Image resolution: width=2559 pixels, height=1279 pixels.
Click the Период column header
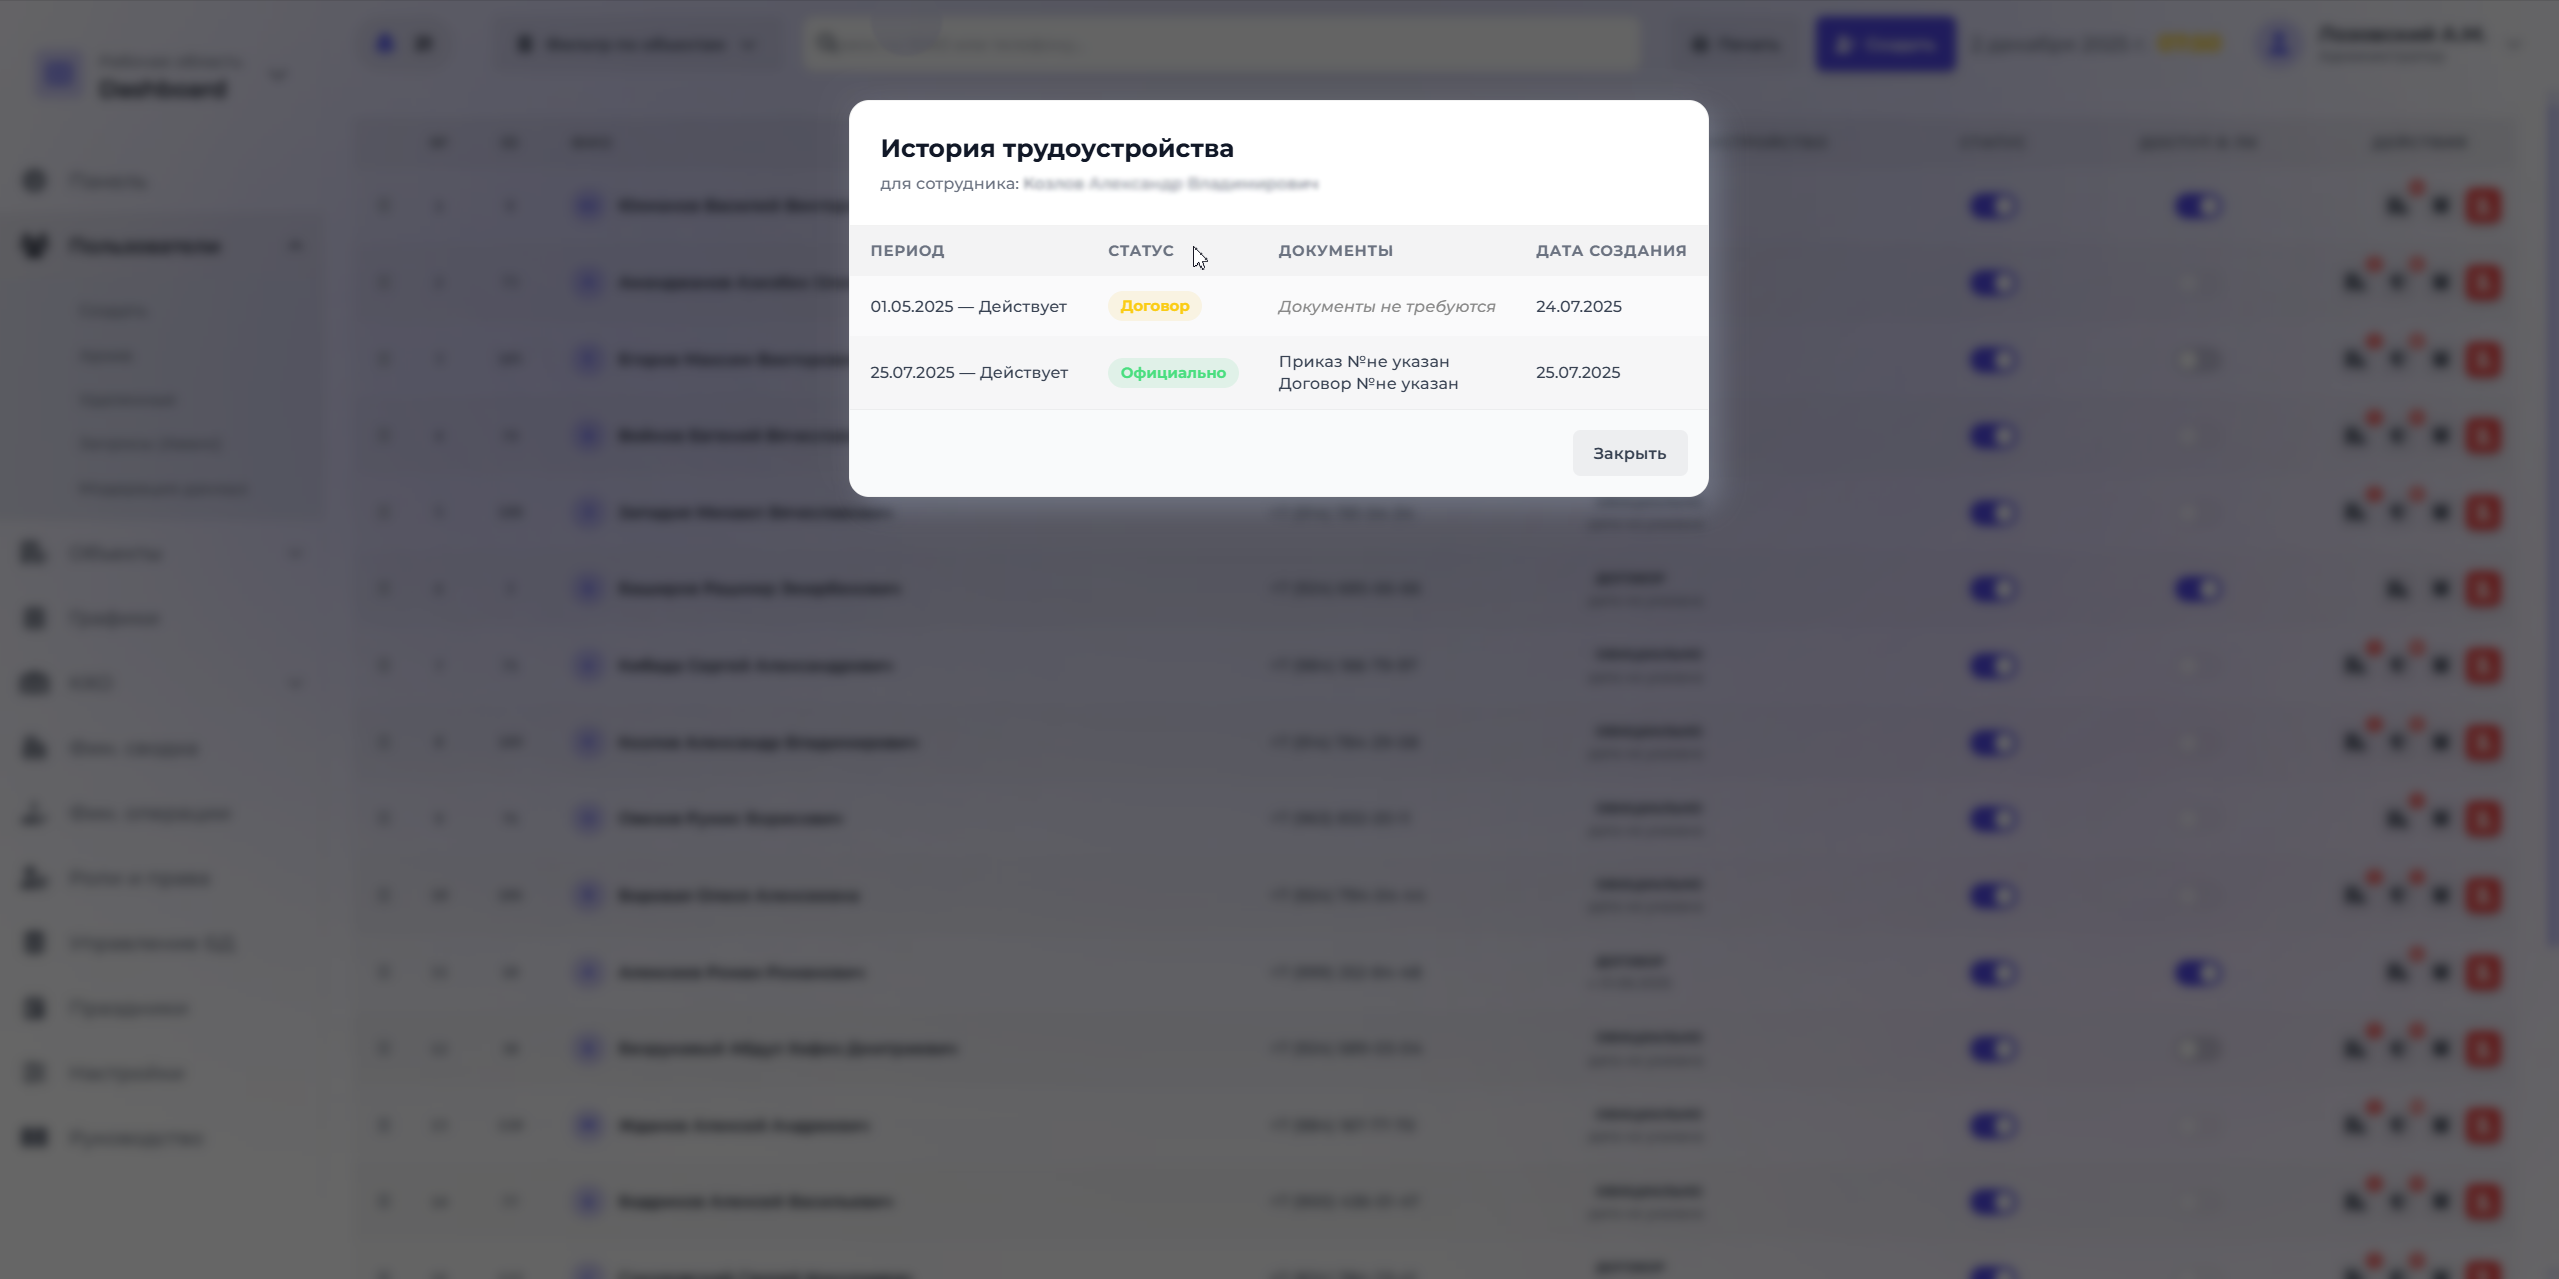tap(906, 251)
